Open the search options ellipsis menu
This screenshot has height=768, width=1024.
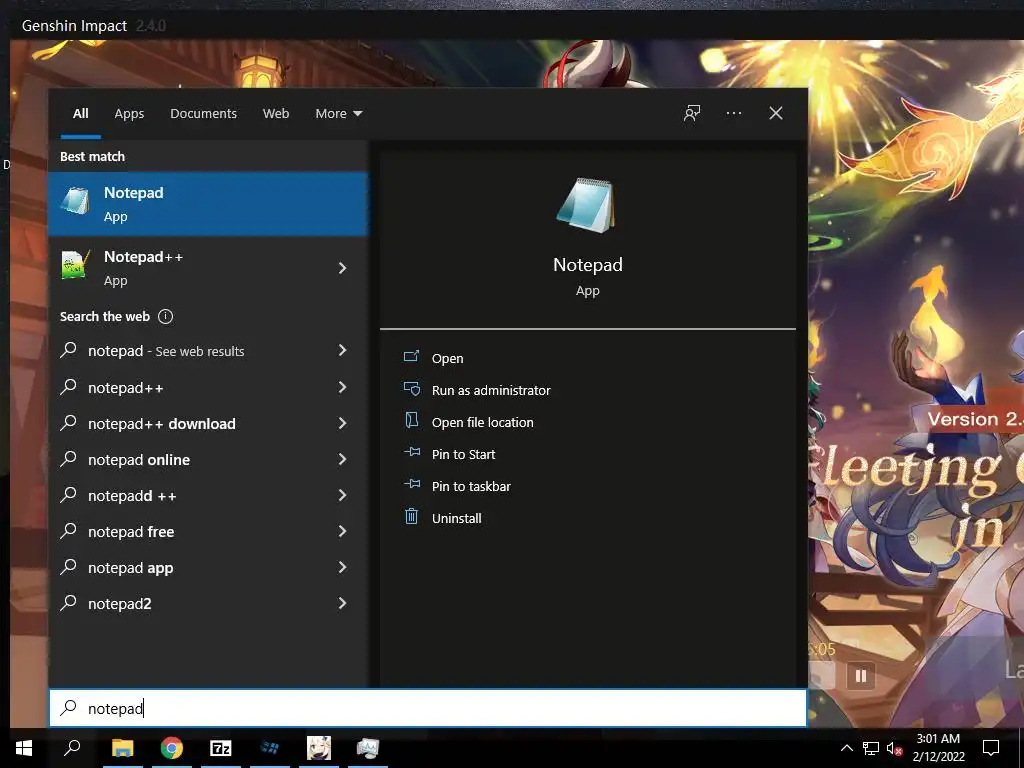(x=733, y=114)
